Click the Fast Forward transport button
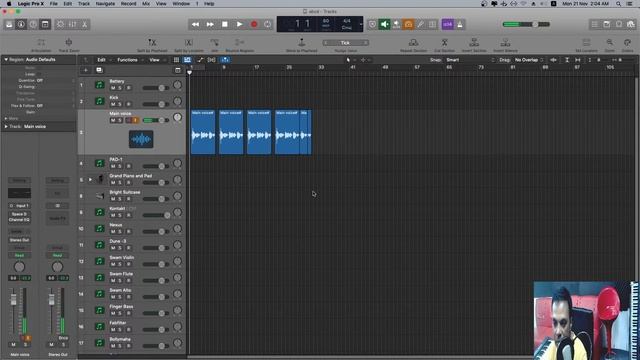The width and height of the screenshot is (640, 360). 210,24
